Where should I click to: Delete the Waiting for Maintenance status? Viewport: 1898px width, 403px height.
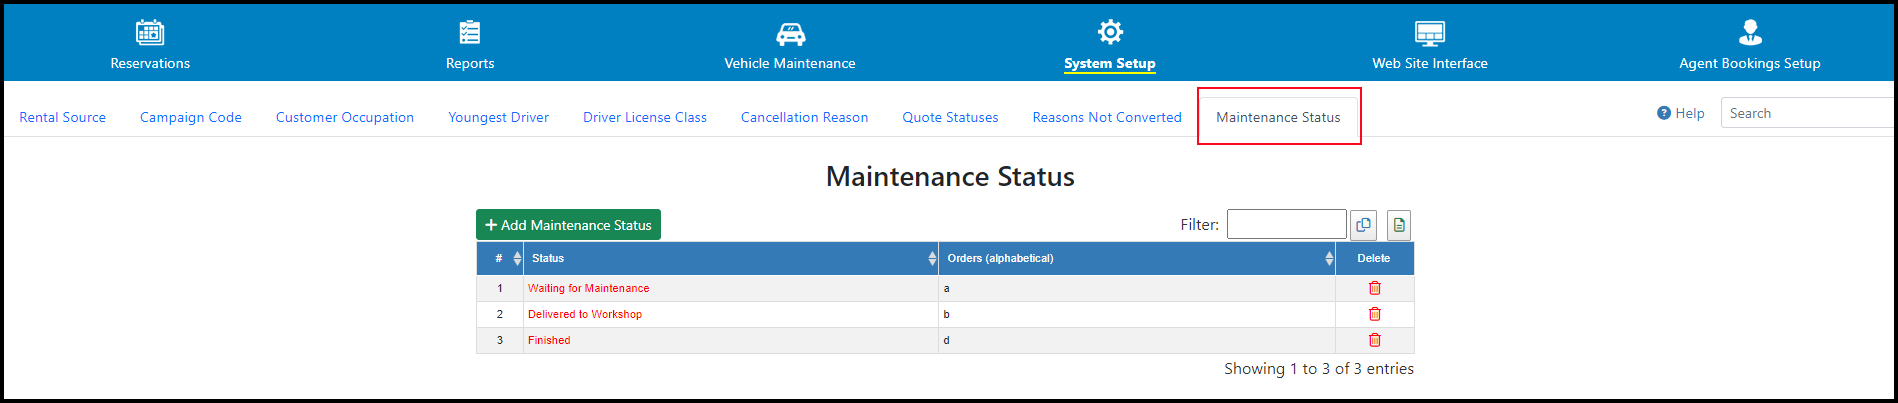coord(1374,288)
